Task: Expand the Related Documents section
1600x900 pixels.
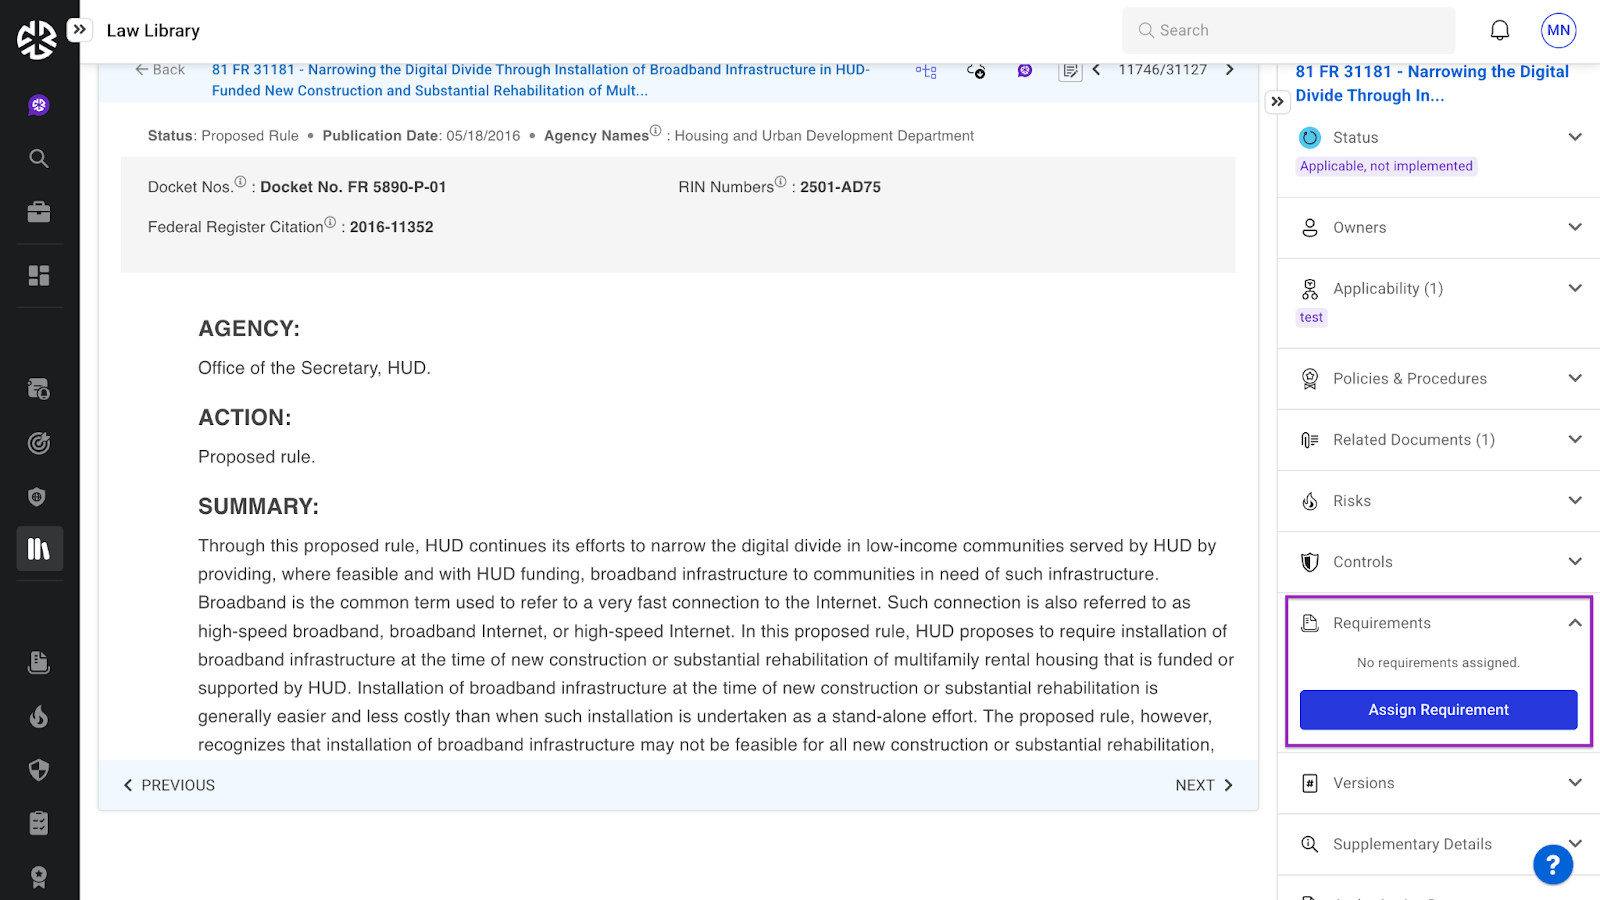Action: (1574, 440)
